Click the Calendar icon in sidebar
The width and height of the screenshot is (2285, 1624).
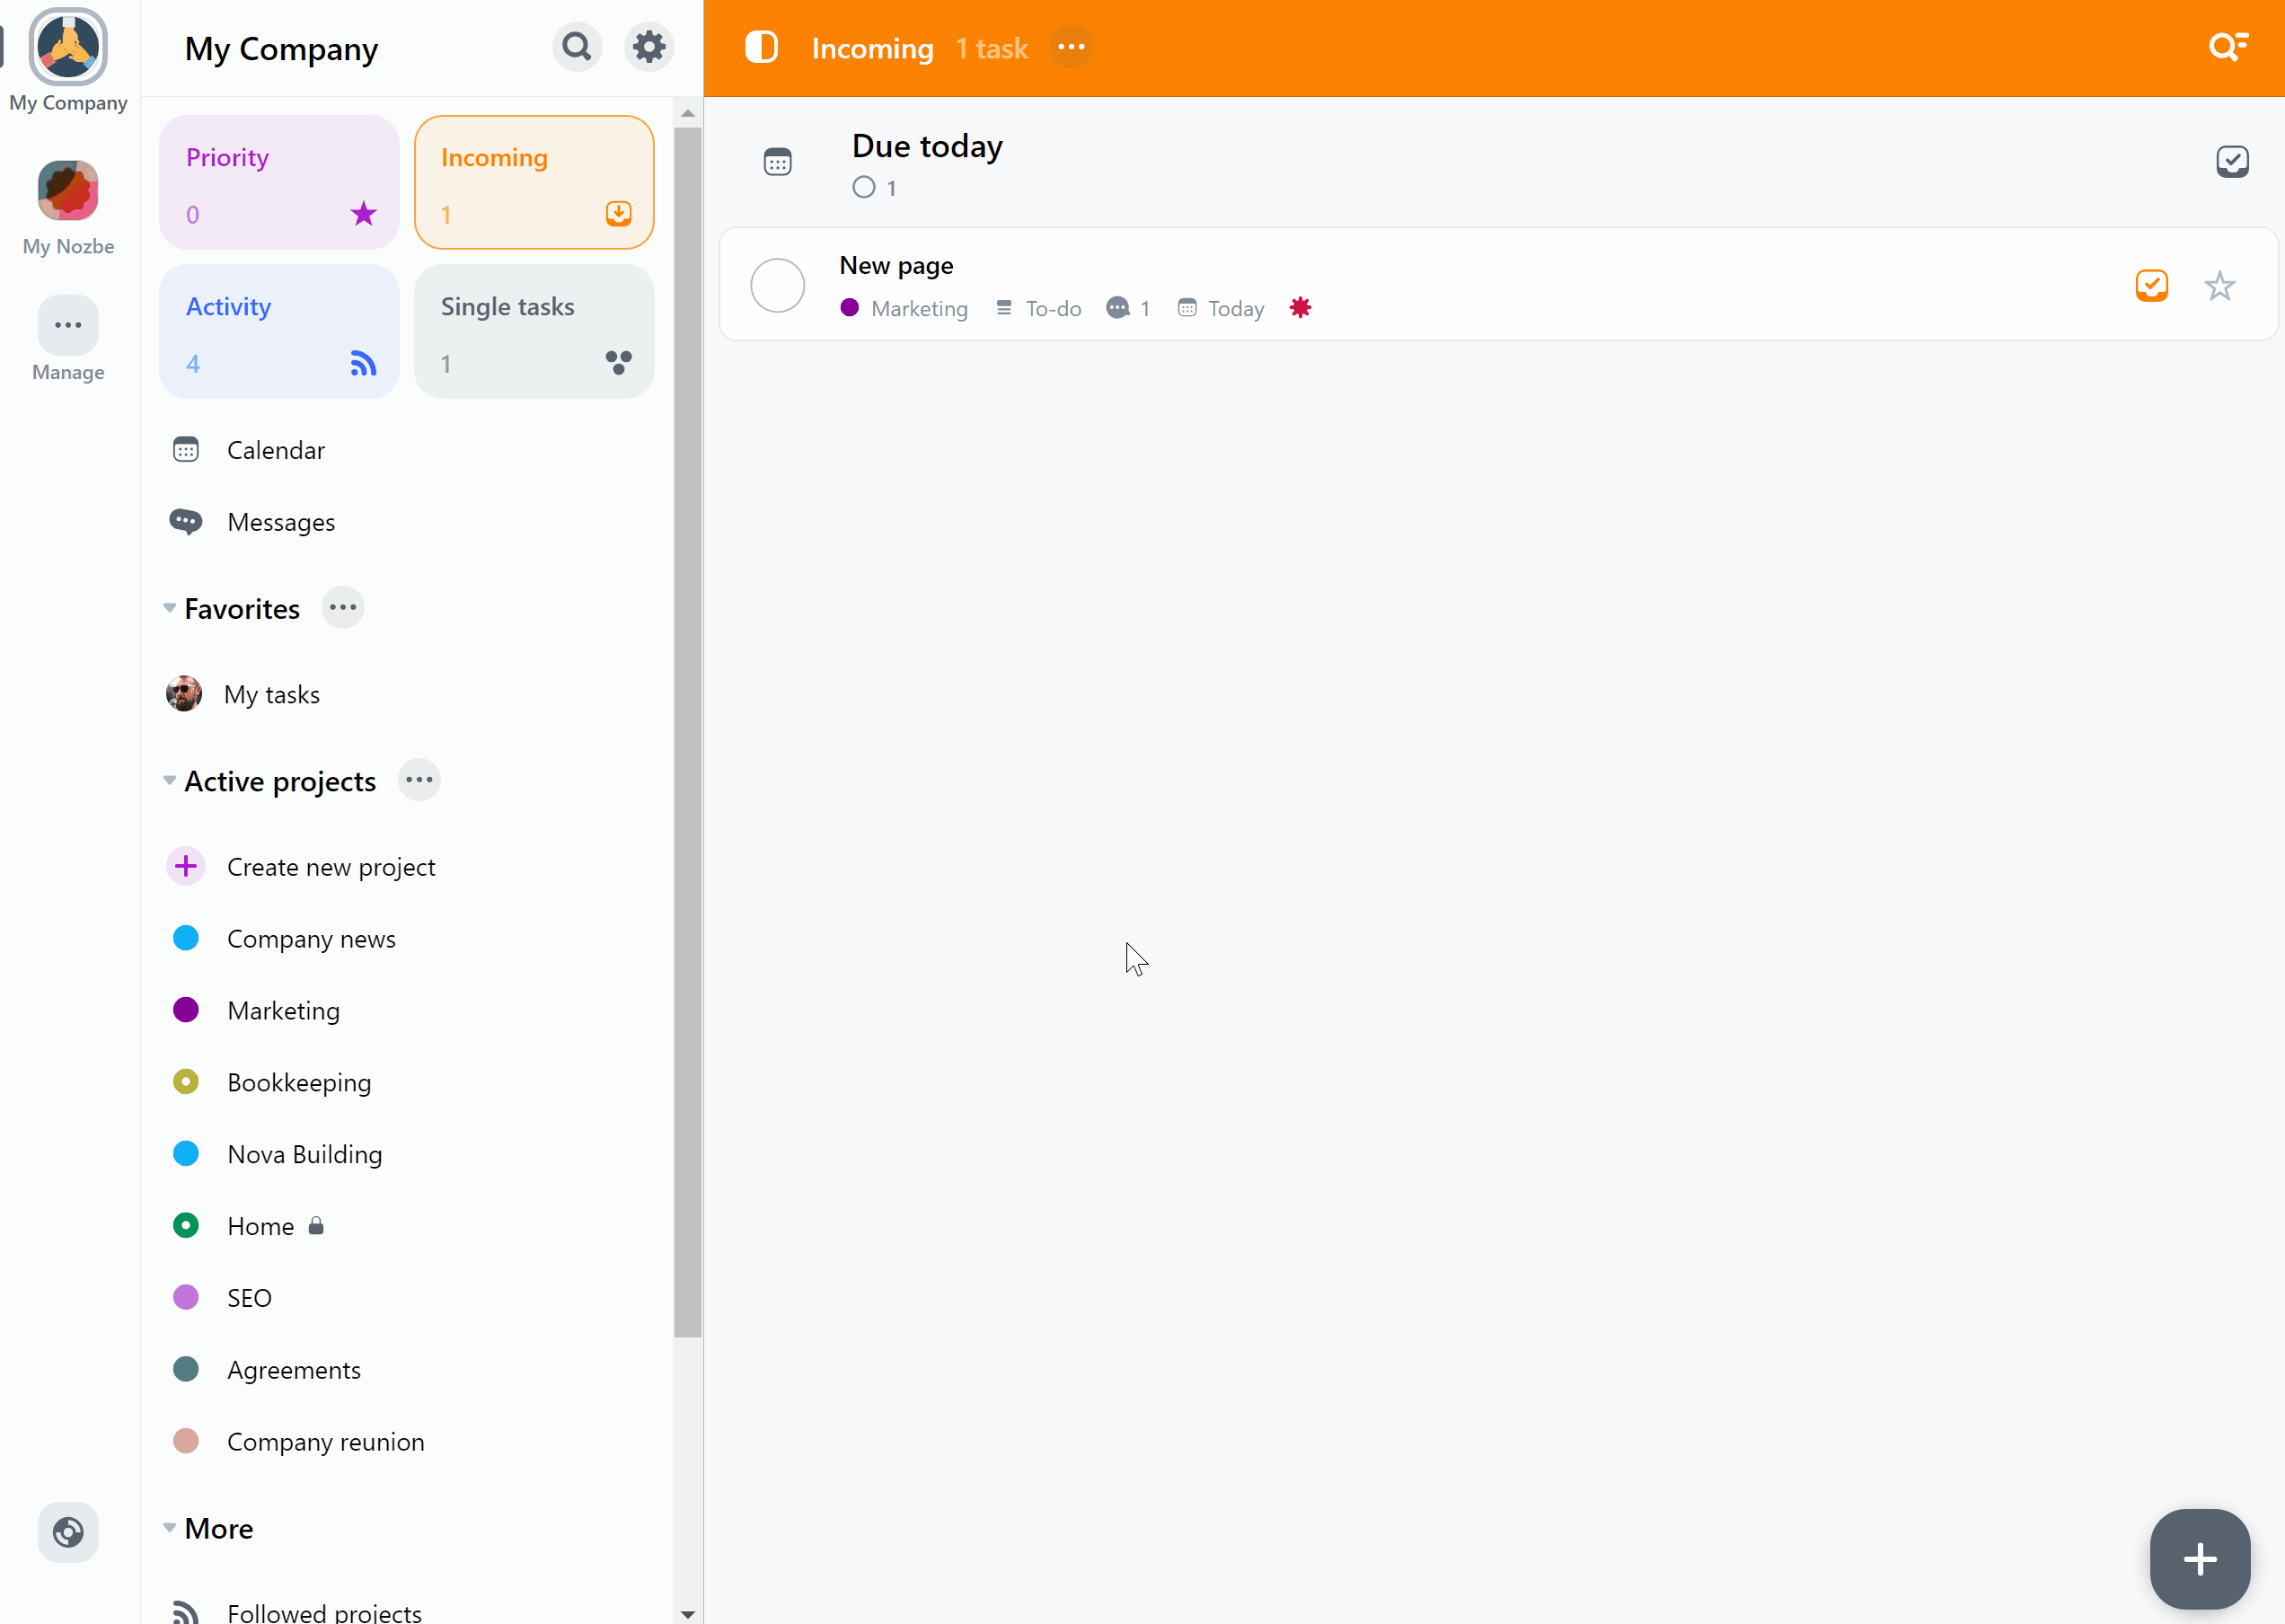pyautogui.click(x=186, y=448)
